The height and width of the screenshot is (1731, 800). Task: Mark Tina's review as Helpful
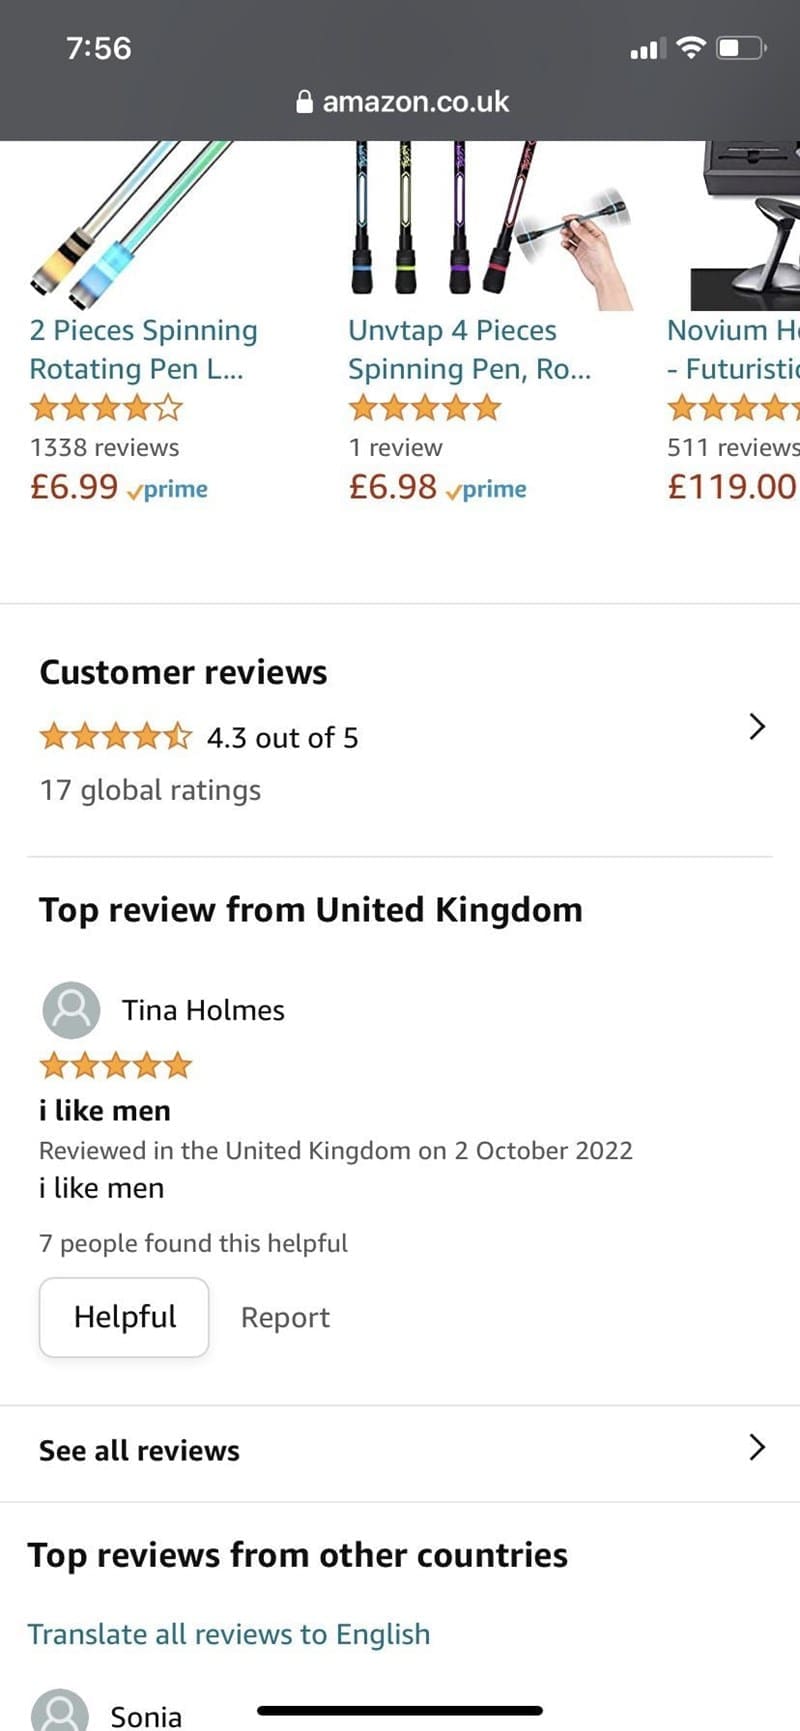123,1317
